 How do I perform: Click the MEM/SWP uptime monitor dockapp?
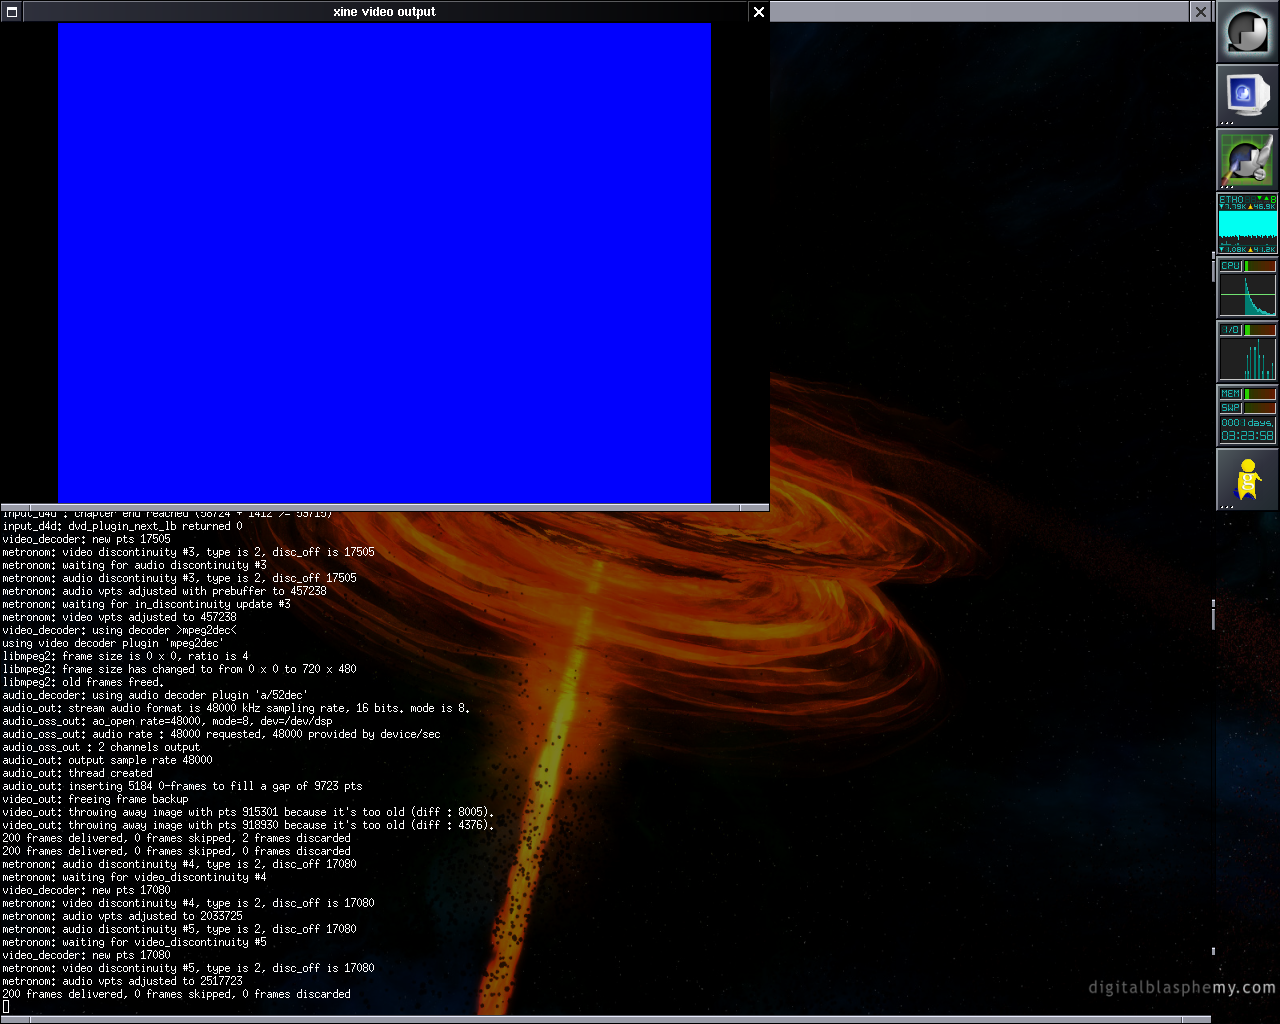pyautogui.click(x=1247, y=416)
